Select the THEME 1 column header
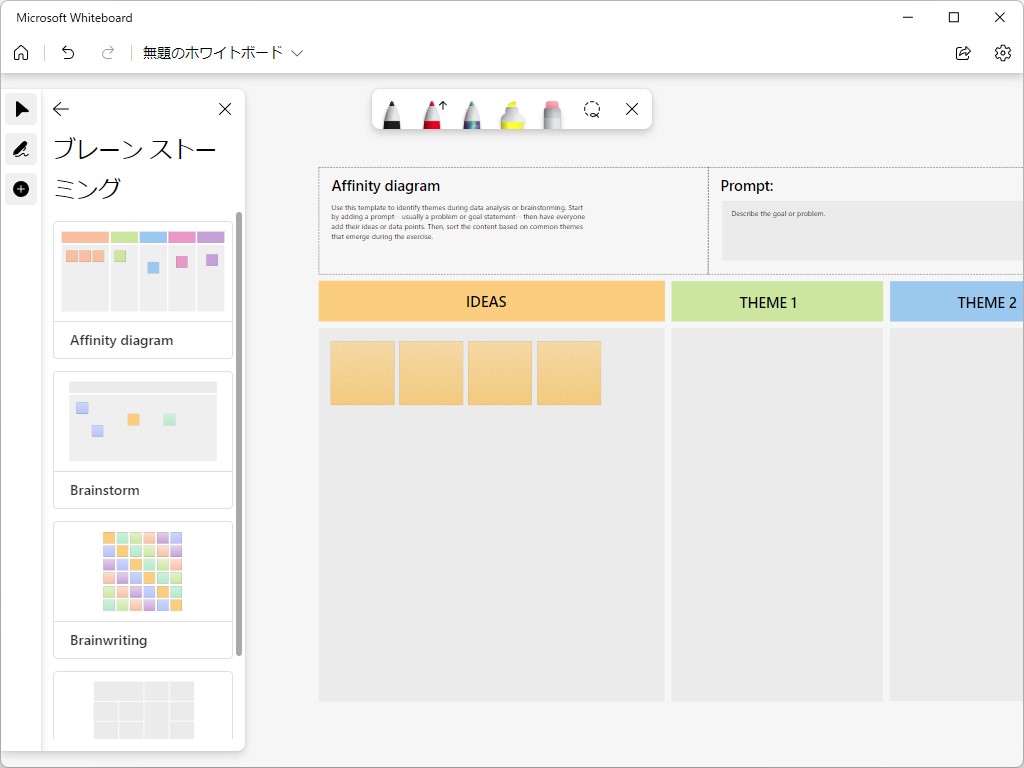Viewport: 1024px width, 768px height. pos(777,302)
